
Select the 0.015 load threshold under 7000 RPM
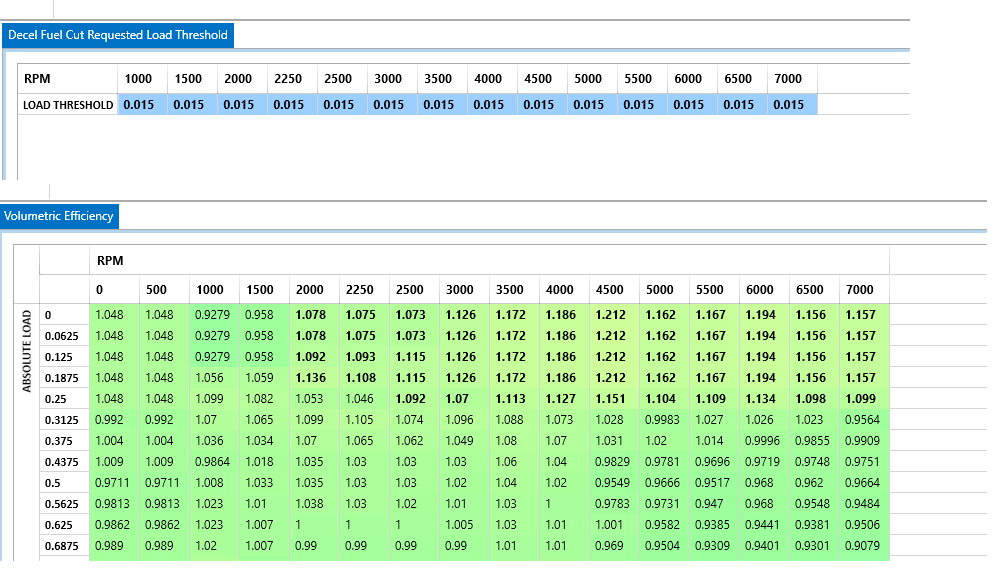click(792, 105)
